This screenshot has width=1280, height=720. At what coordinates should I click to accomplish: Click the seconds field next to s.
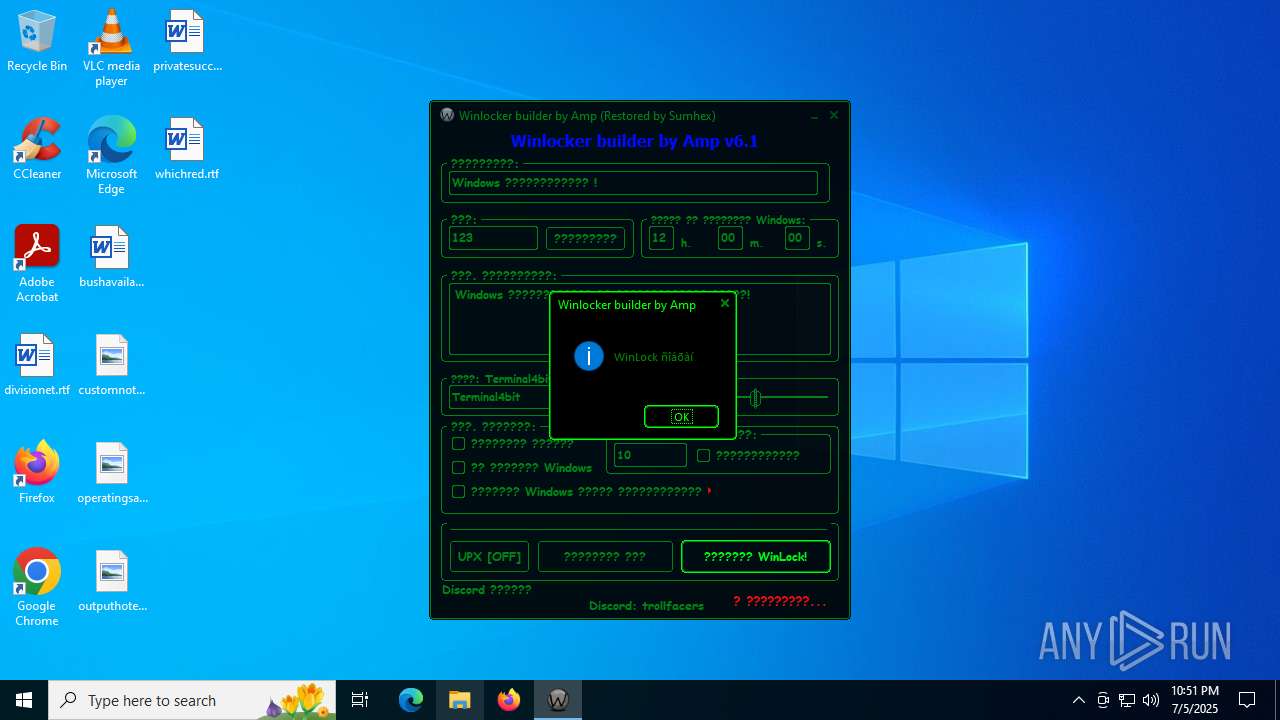point(796,238)
